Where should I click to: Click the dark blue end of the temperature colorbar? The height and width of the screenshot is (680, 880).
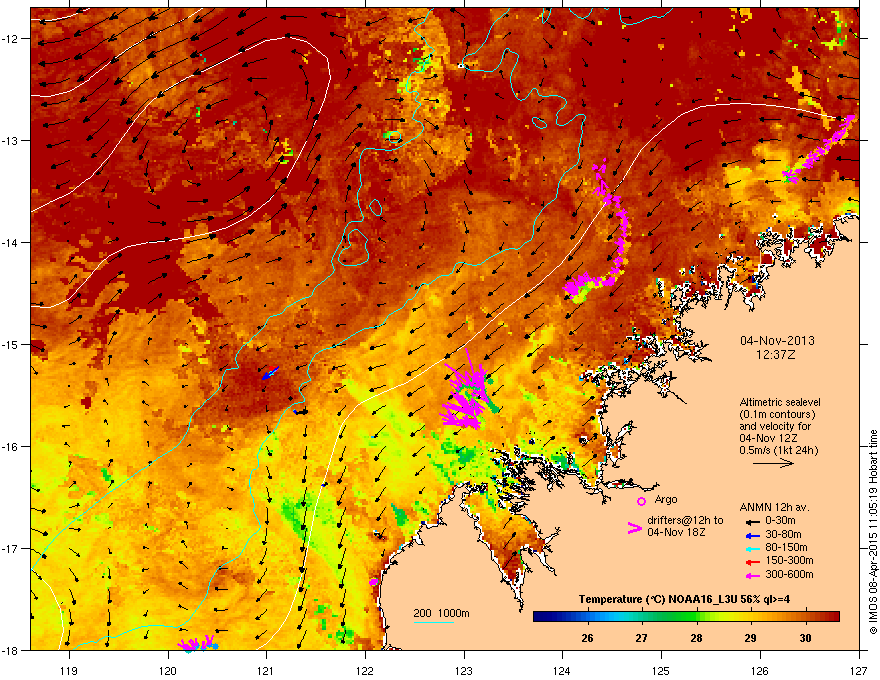coord(540,617)
